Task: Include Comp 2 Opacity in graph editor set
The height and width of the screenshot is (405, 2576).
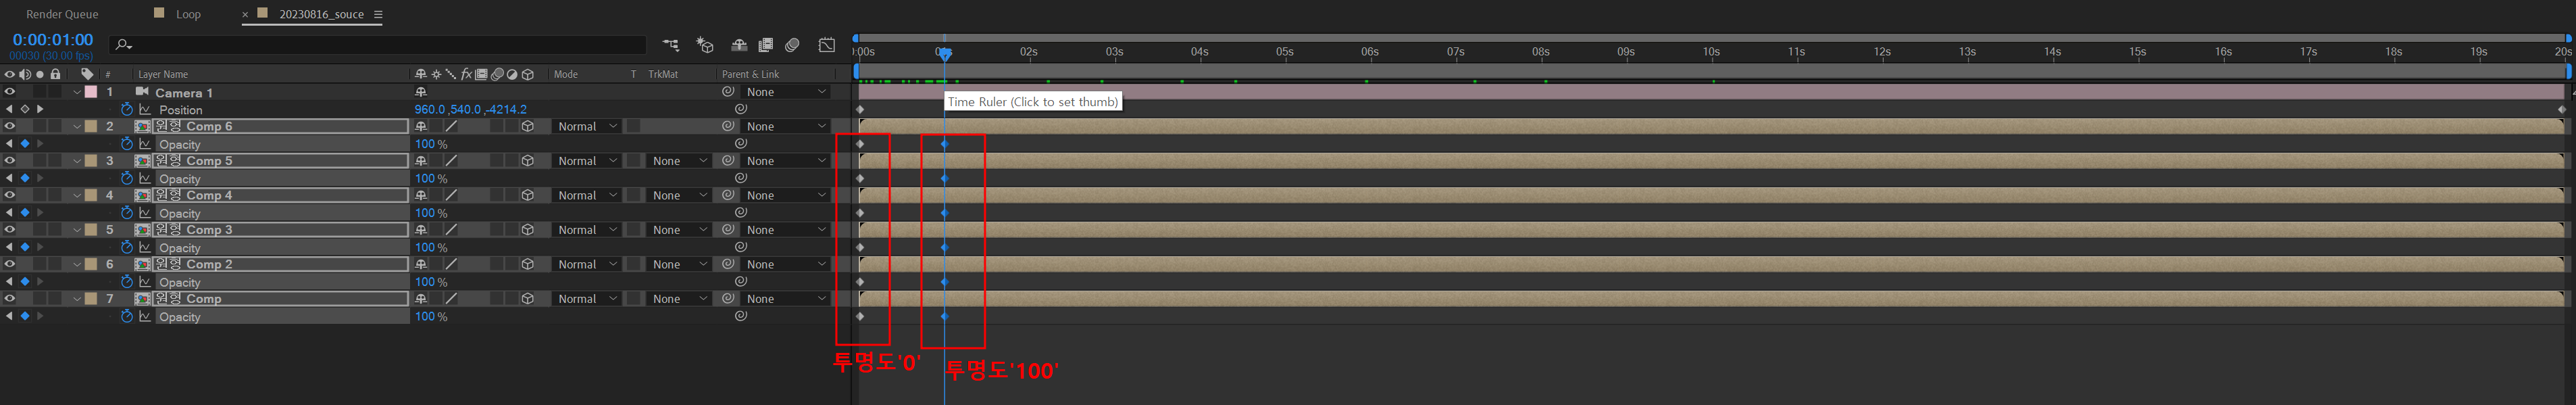Action: coord(145,282)
